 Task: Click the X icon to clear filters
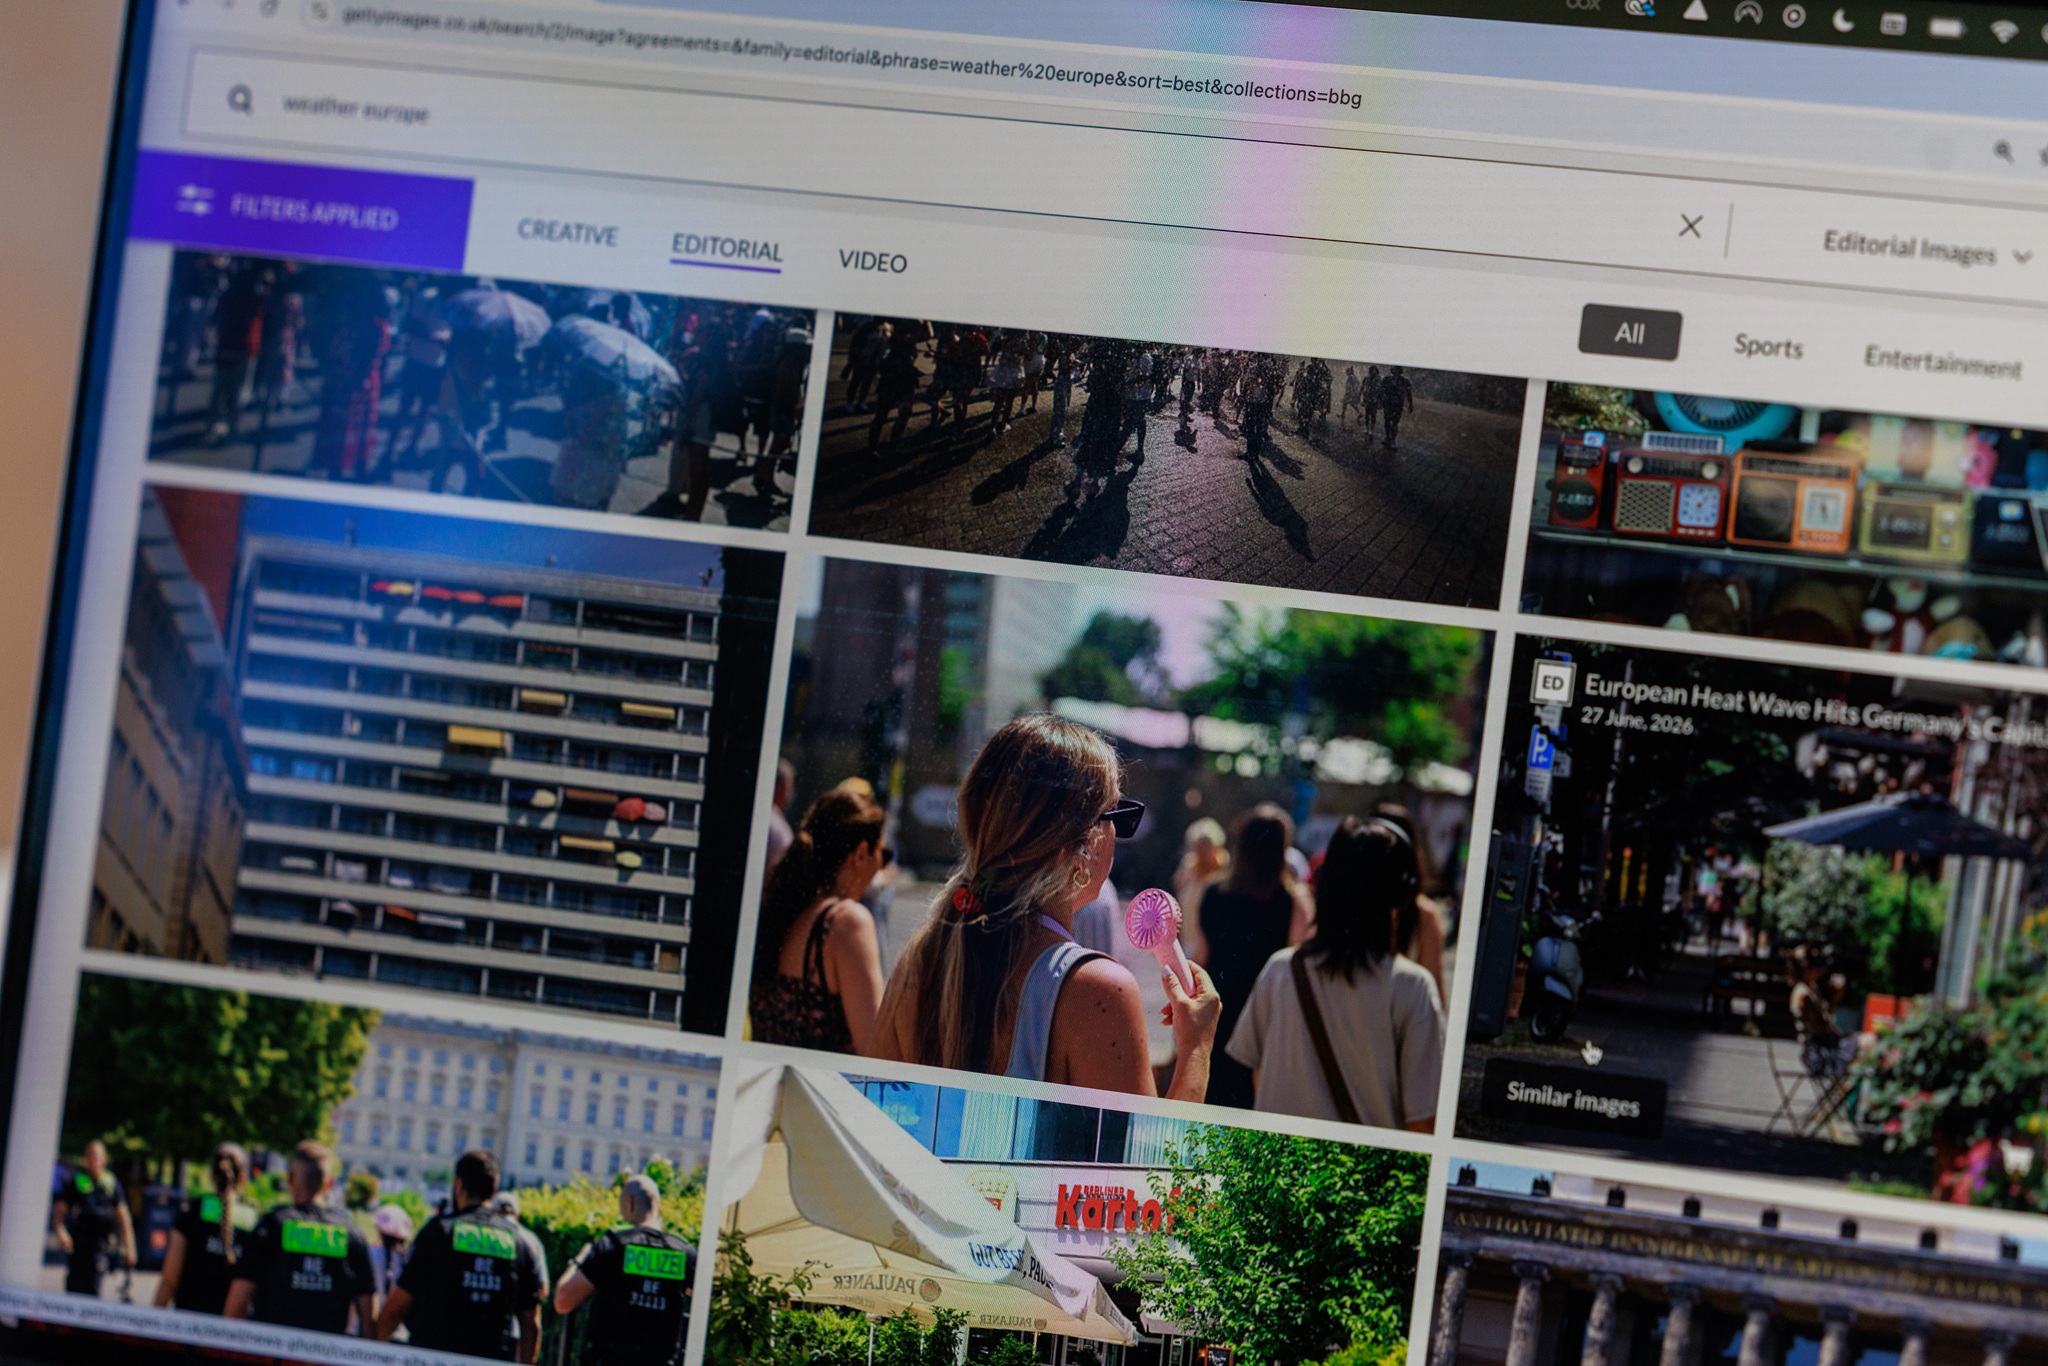coord(1690,226)
